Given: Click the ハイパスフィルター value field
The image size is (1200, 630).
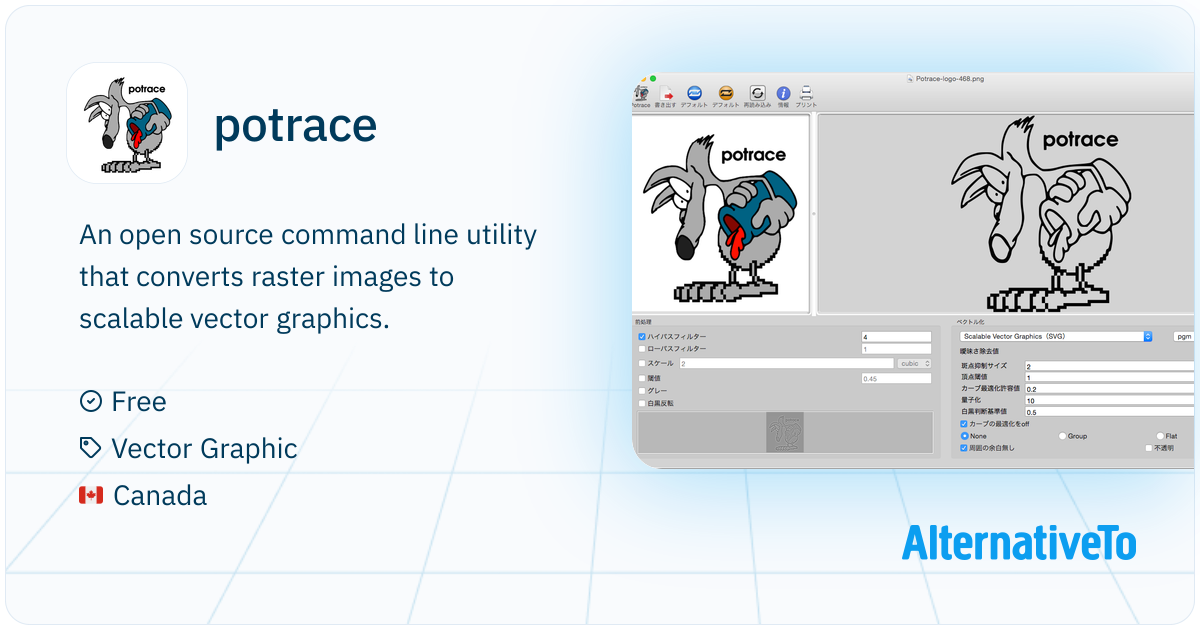Looking at the screenshot, I should (x=896, y=337).
